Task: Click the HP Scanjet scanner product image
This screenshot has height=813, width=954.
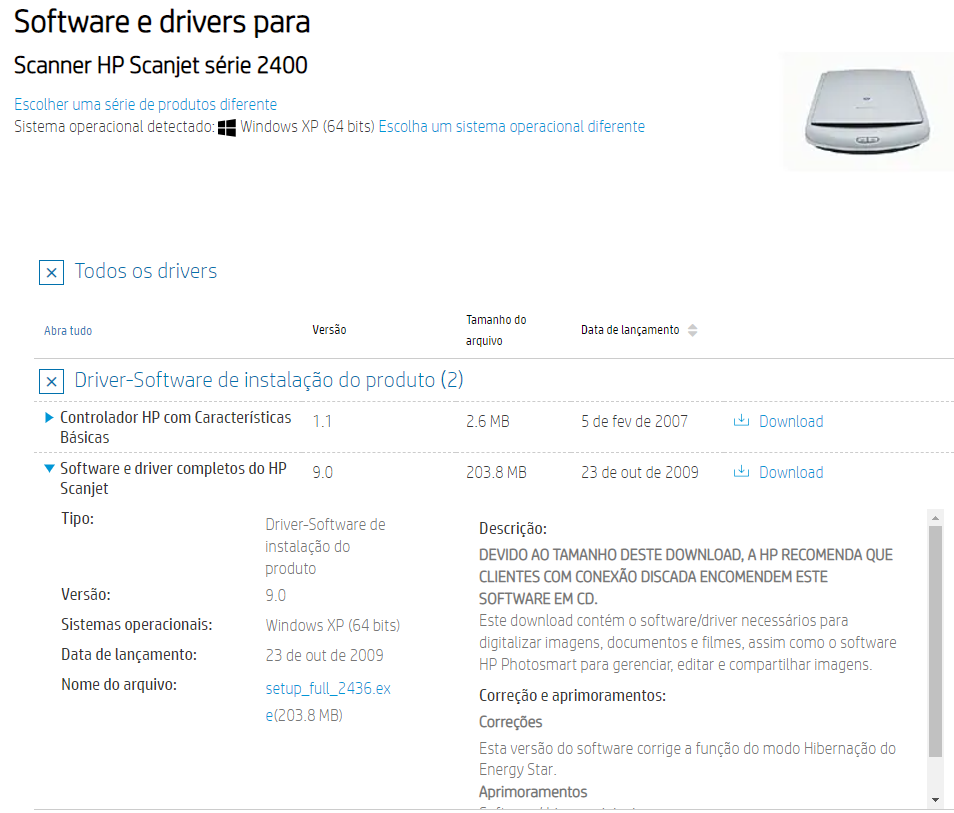Action: 867,111
